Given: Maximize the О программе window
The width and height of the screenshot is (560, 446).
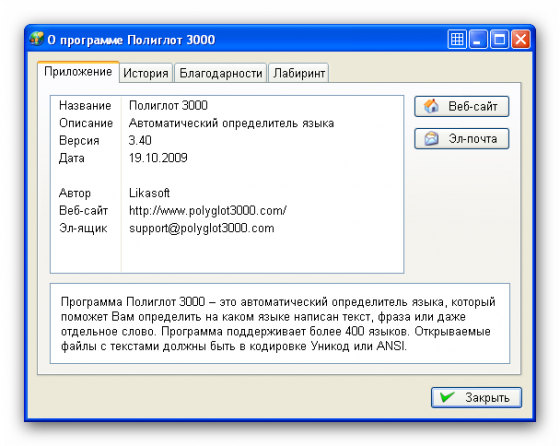Looking at the screenshot, I should point(499,39).
